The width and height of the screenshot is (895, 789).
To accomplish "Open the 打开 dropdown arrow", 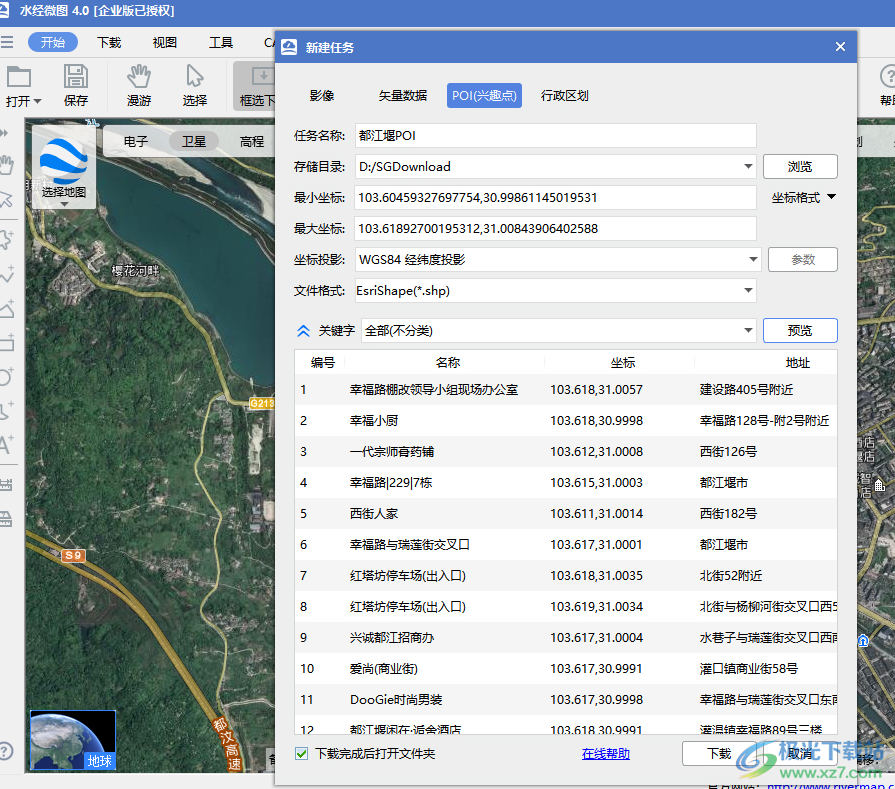I will (x=38, y=101).
